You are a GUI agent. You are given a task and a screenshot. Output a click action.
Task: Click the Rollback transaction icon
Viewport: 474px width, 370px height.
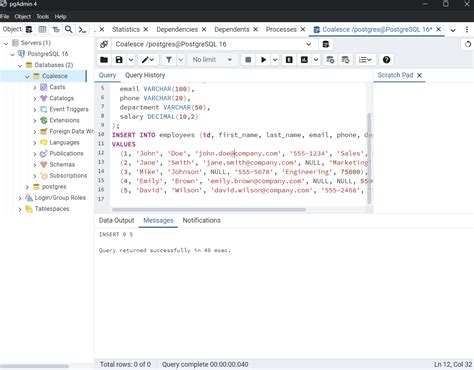click(x=346, y=60)
